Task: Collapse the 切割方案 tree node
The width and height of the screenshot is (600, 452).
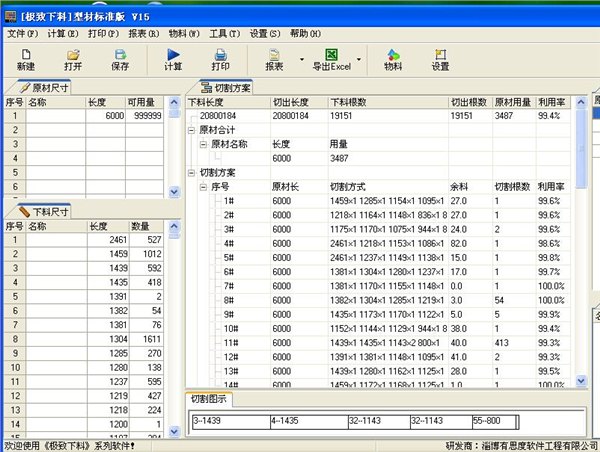Action: 191,173
